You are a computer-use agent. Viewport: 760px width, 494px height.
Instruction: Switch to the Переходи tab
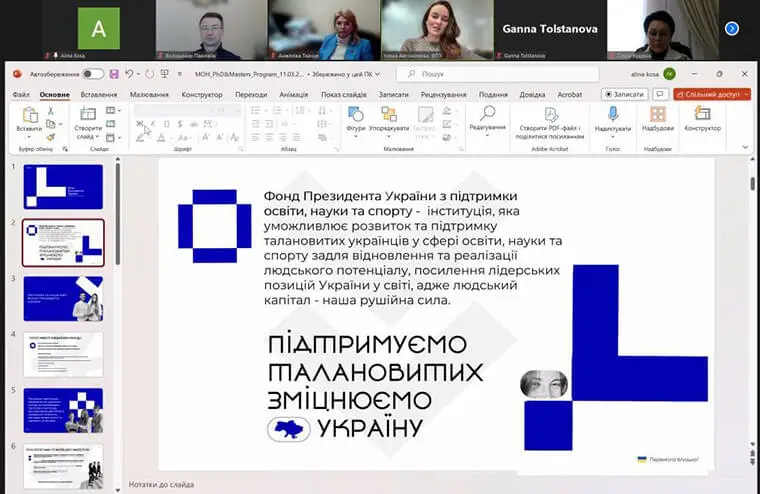[251, 95]
